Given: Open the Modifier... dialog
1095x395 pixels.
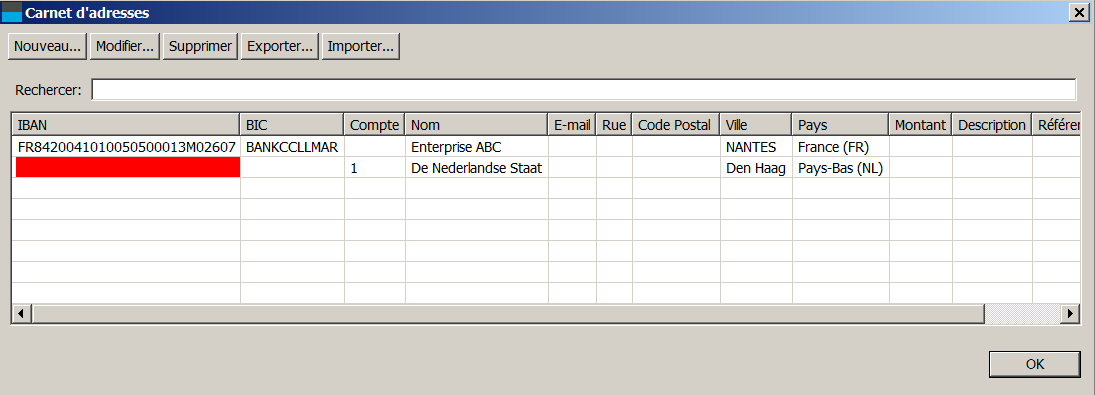Looking at the screenshot, I should tap(125, 47).
